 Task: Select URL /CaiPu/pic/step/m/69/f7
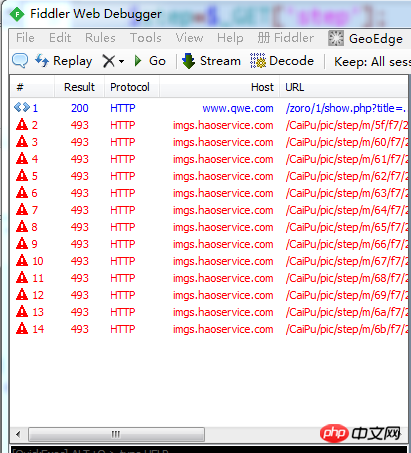[347, 295]
